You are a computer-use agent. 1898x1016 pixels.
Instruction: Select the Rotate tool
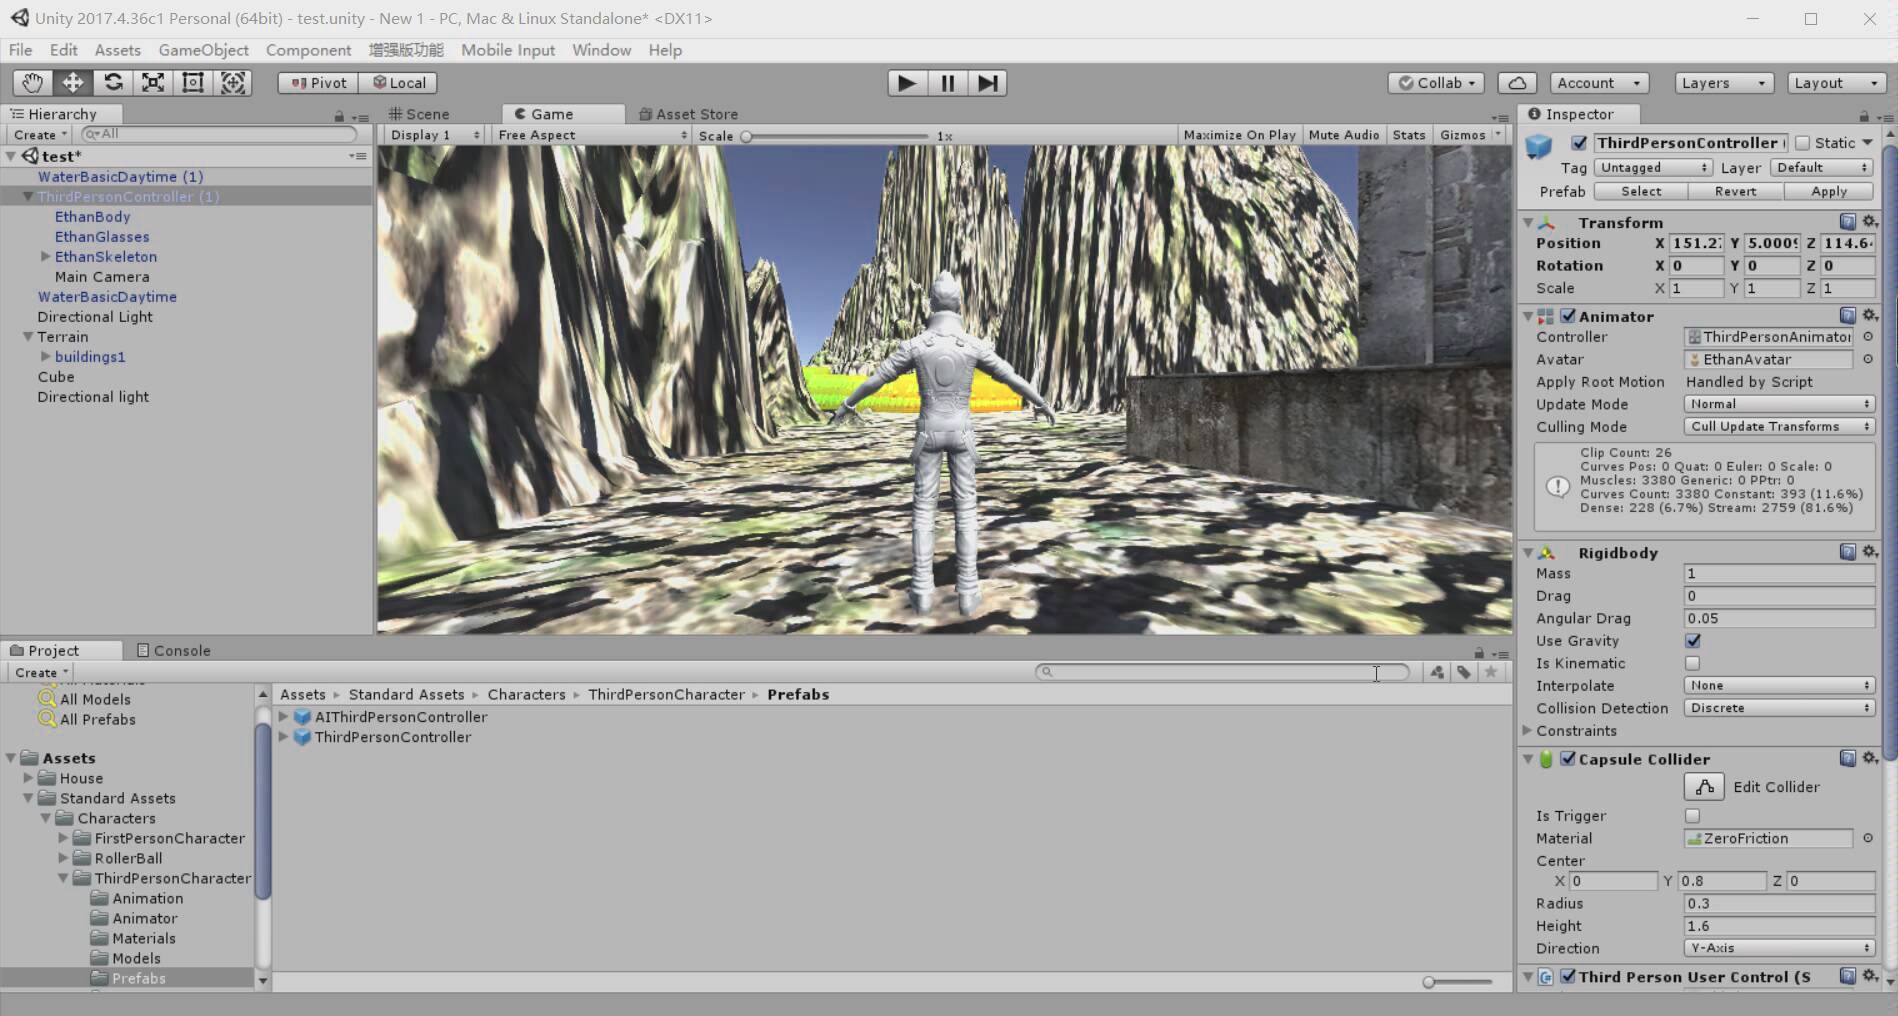click(112, 83)
